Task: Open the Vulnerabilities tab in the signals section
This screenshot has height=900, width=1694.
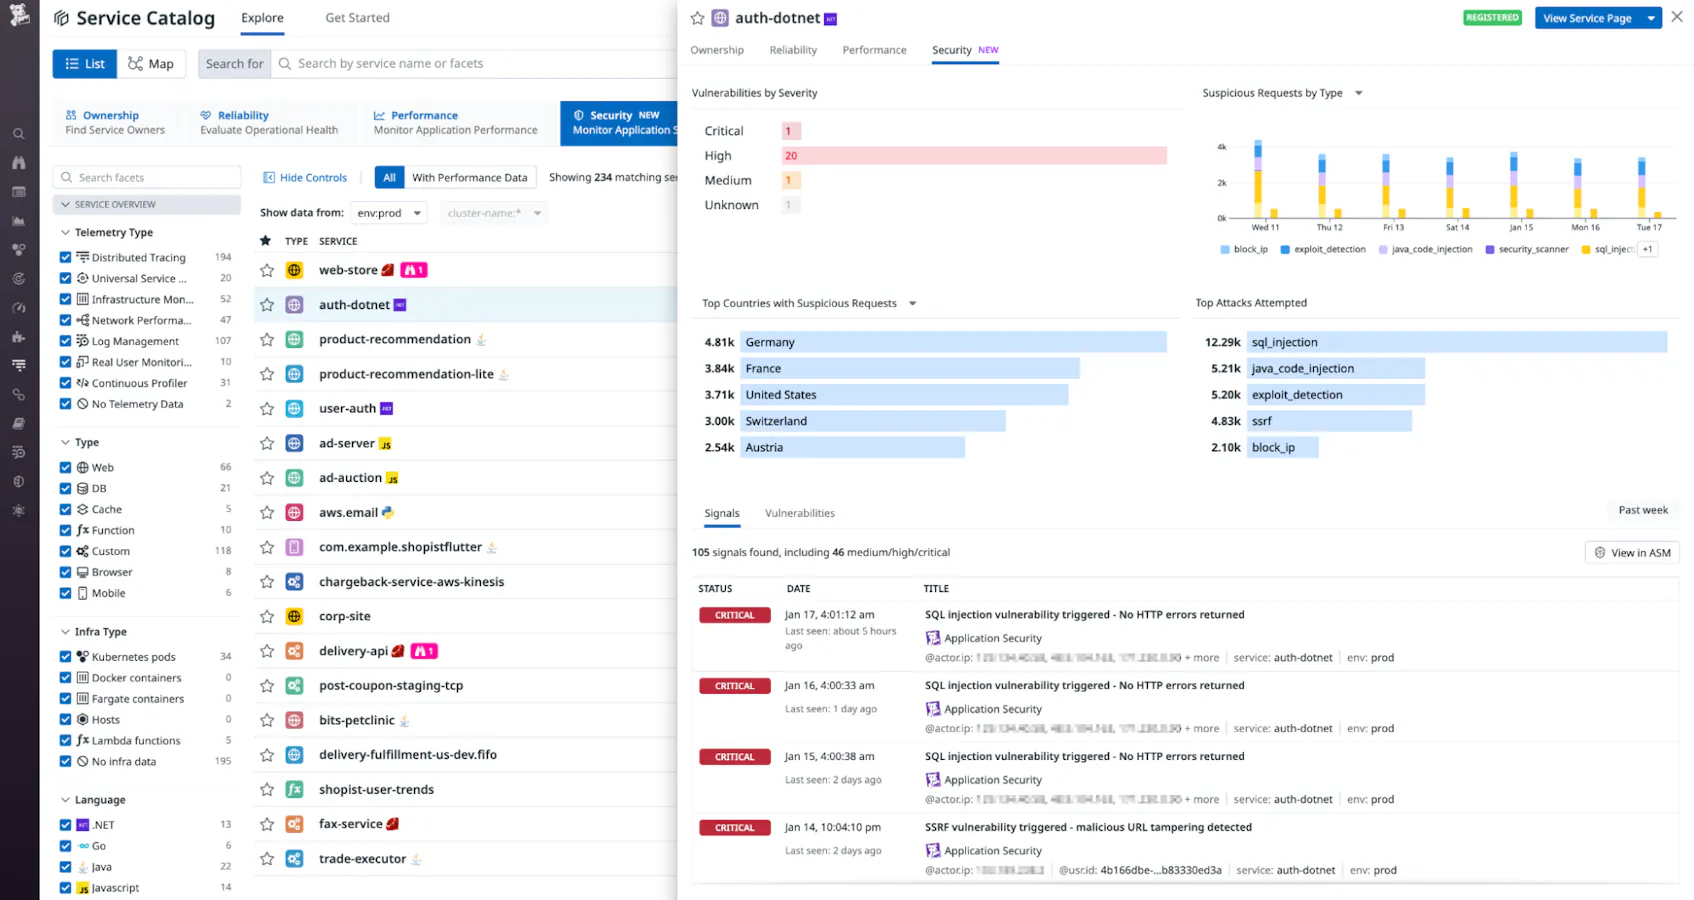Action: (x=799, y=513)
